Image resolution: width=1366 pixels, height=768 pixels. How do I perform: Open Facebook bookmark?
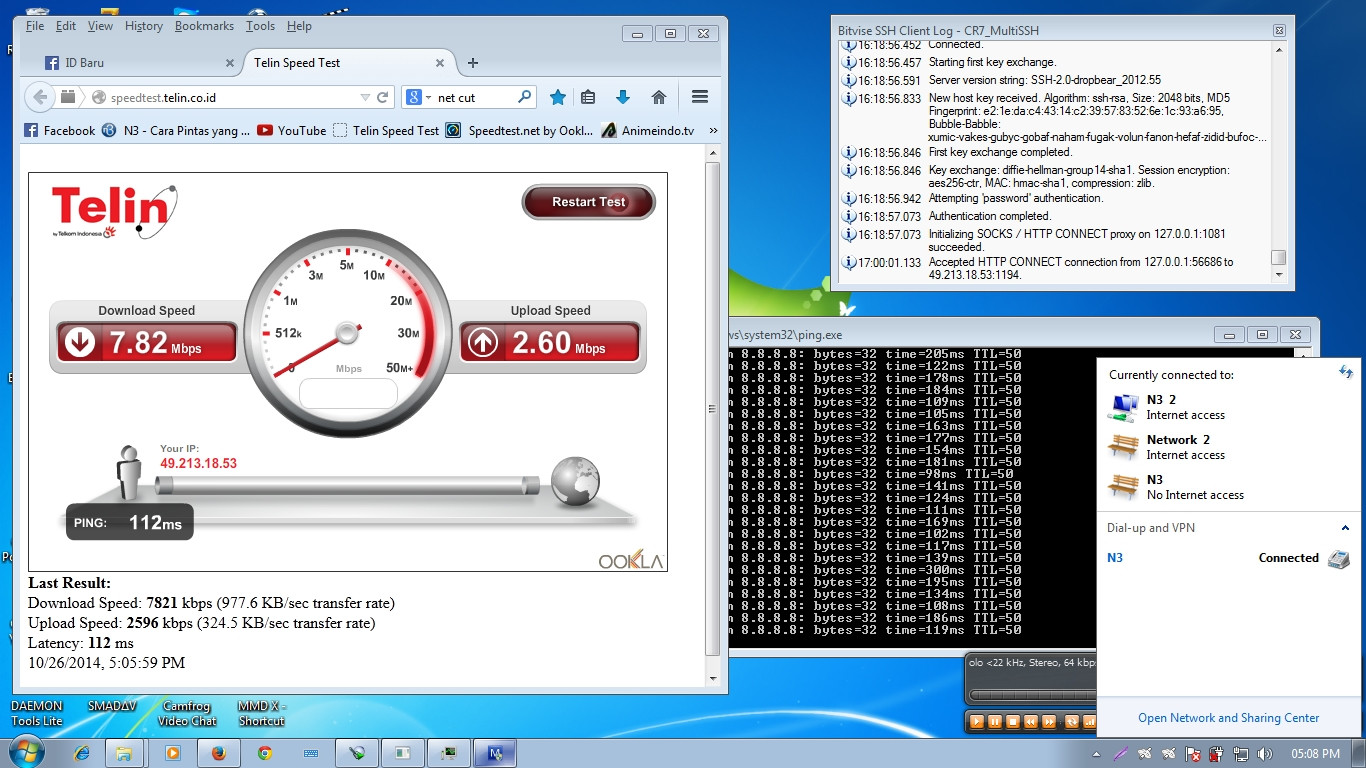click(59, 130)
